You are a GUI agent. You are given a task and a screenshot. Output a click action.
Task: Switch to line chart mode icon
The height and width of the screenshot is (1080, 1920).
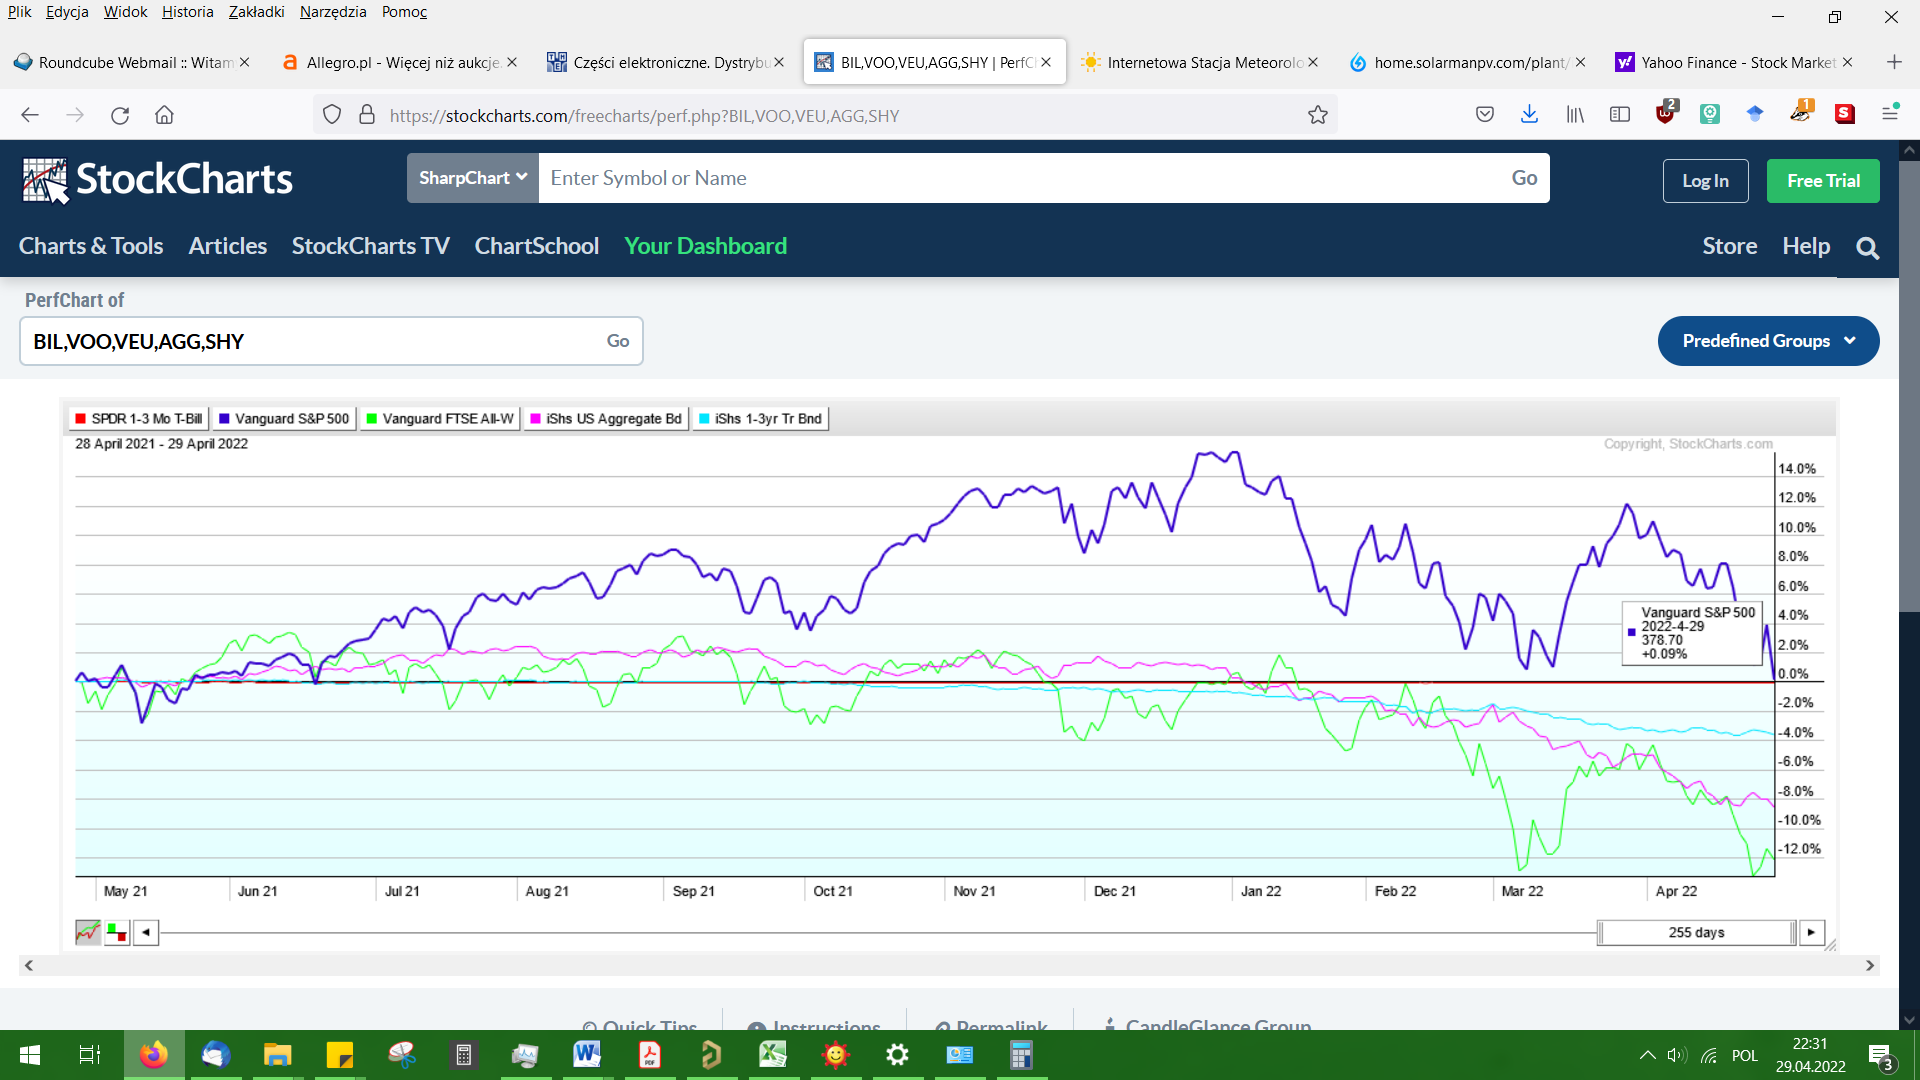click(x=88, y=932)
